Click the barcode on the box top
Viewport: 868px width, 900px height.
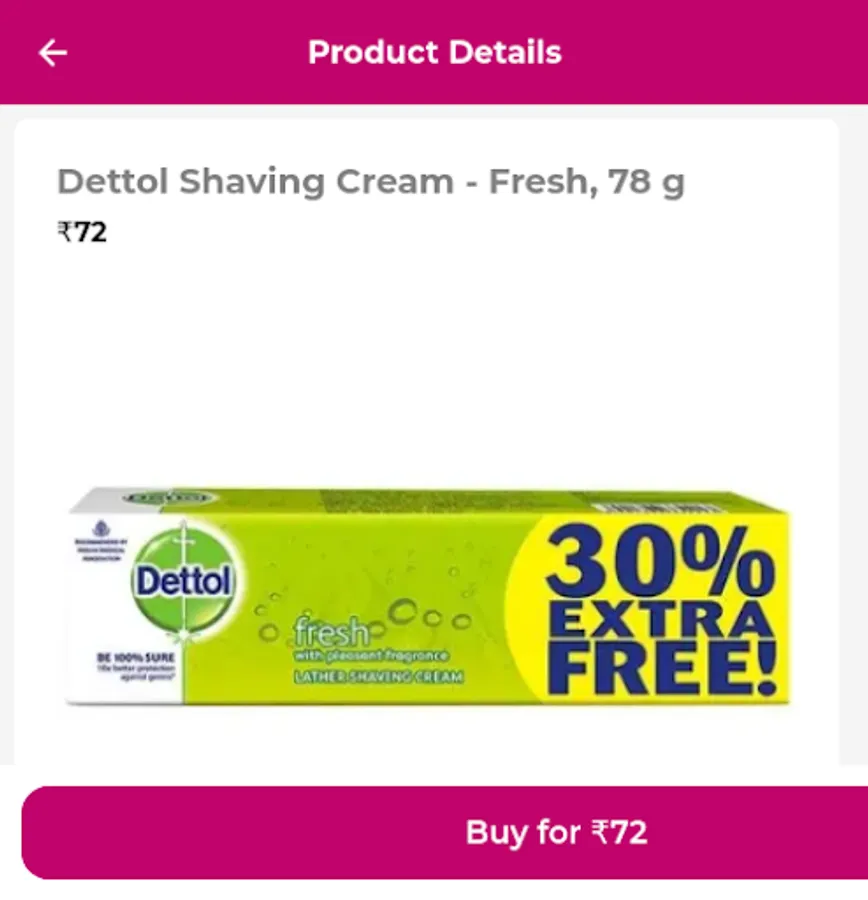pyautogui.click(x=656, y=508)
